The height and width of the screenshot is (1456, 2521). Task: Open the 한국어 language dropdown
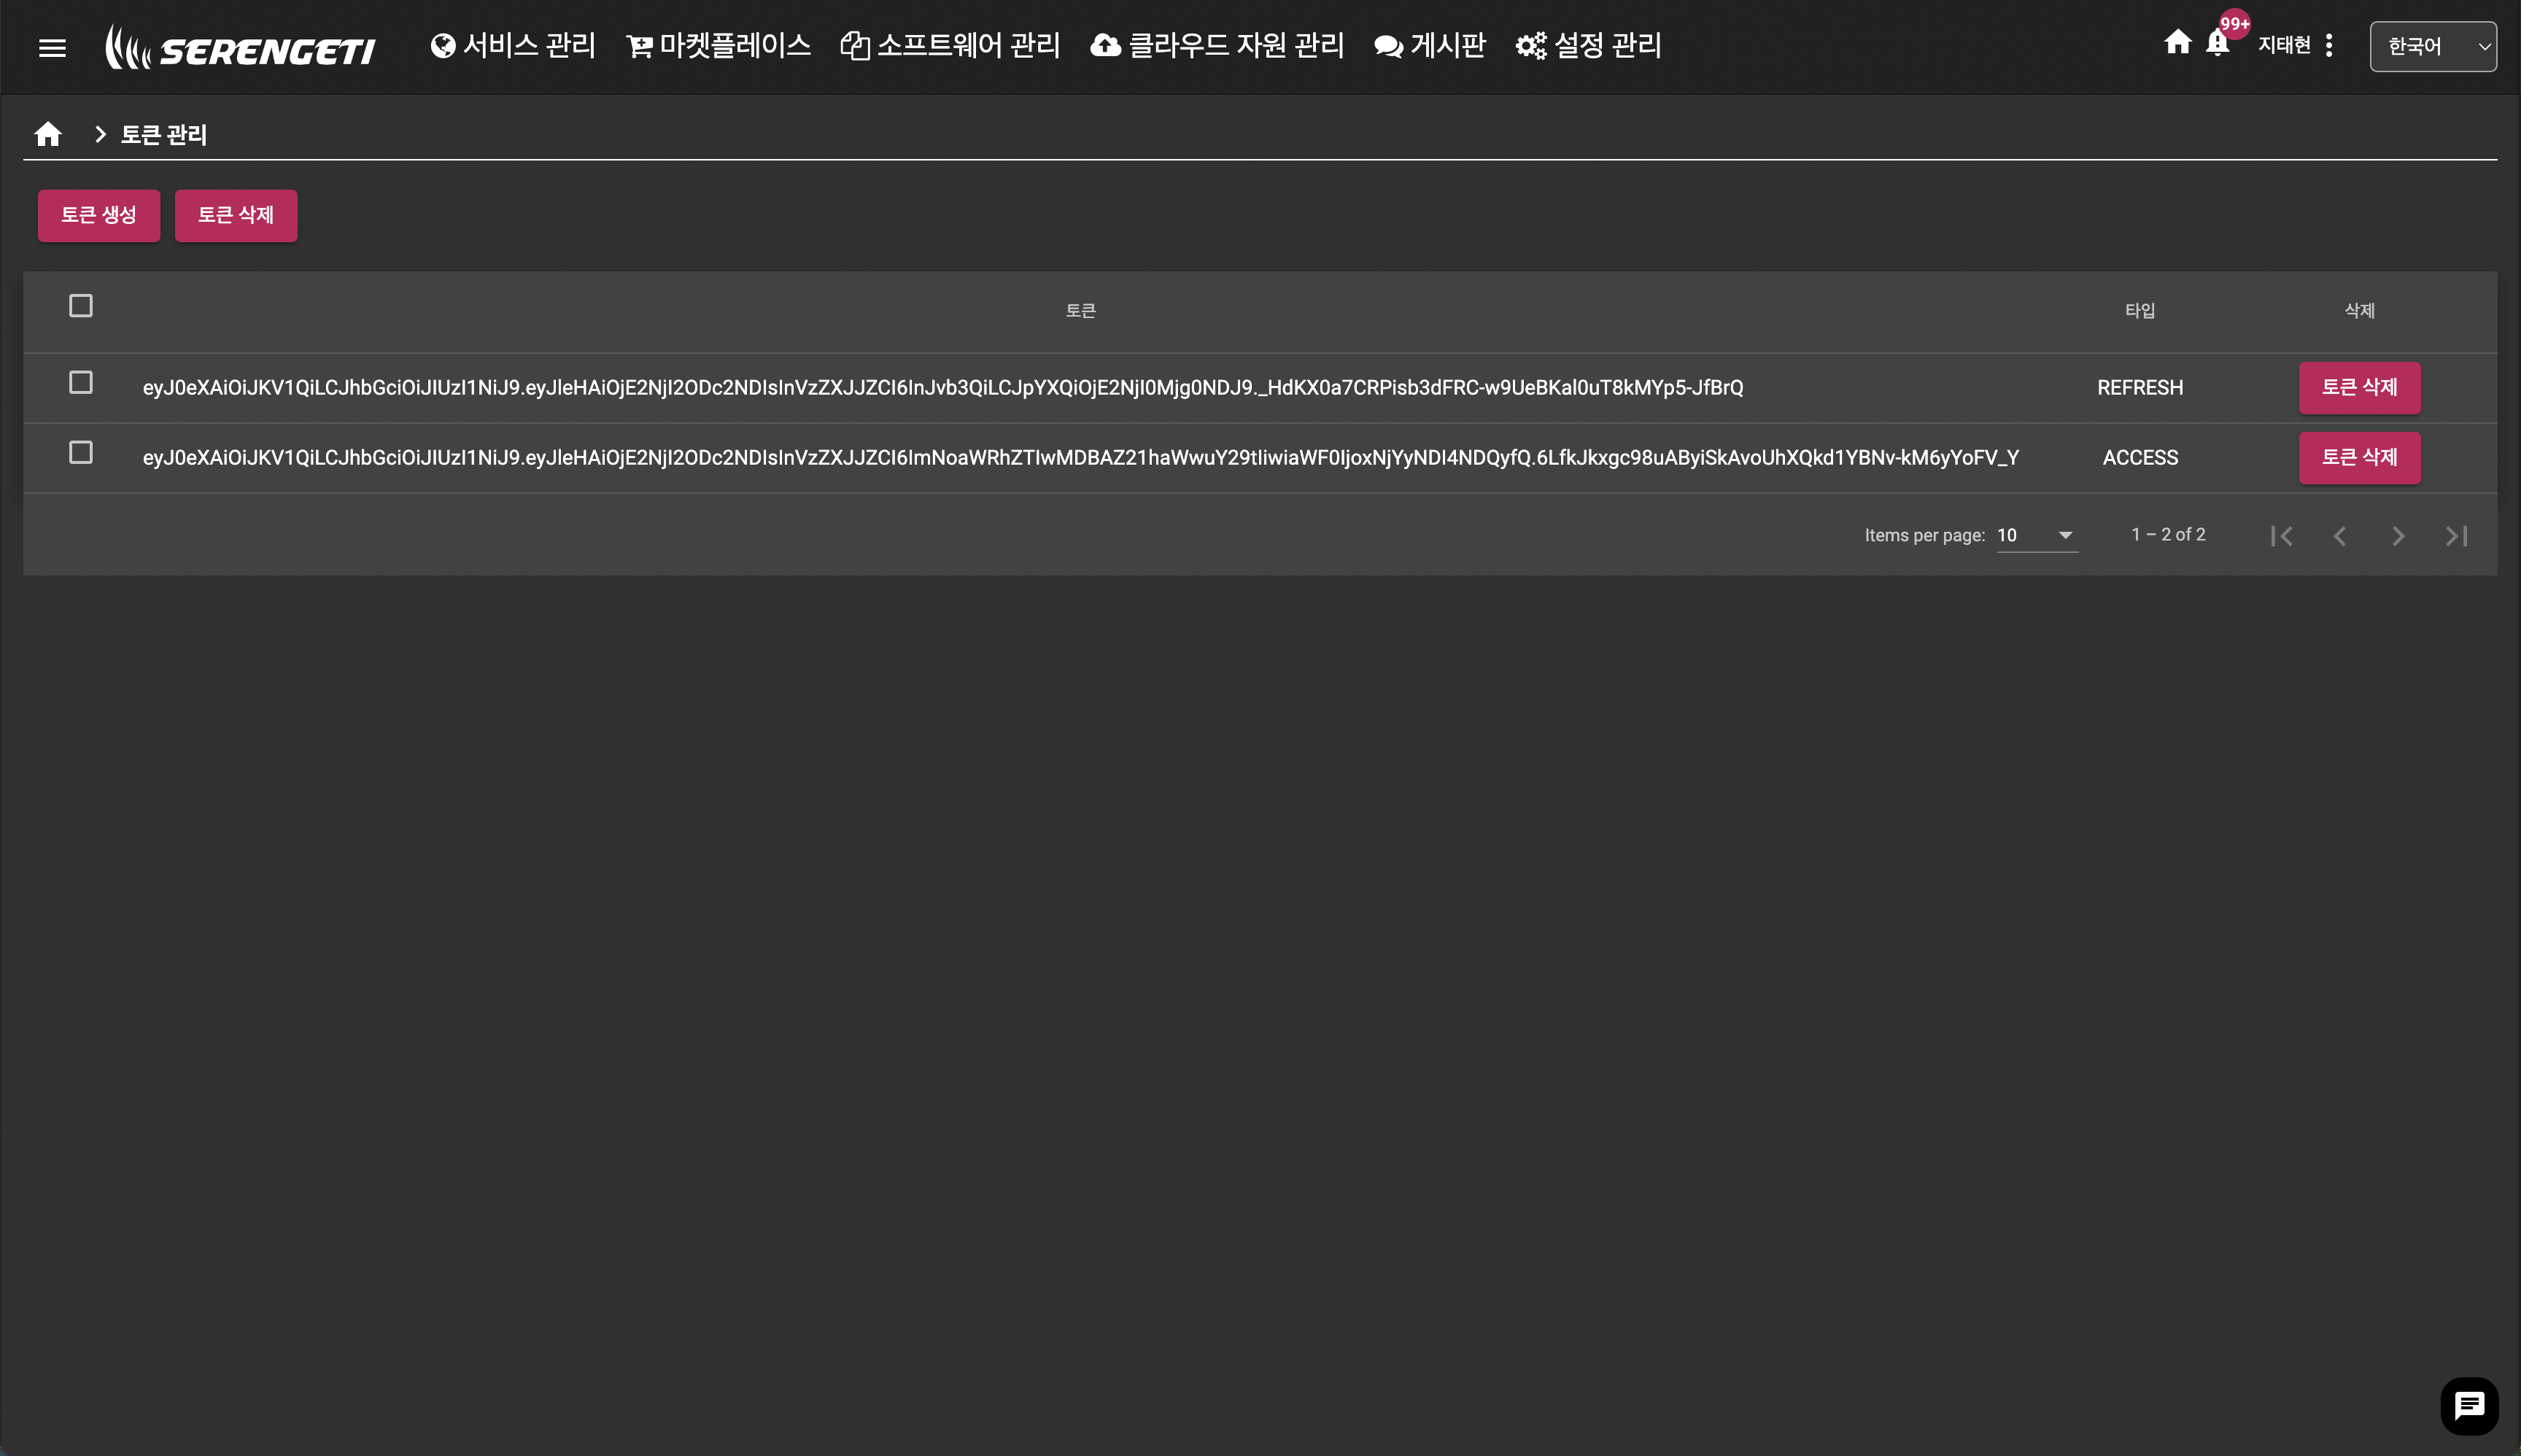2432,46
